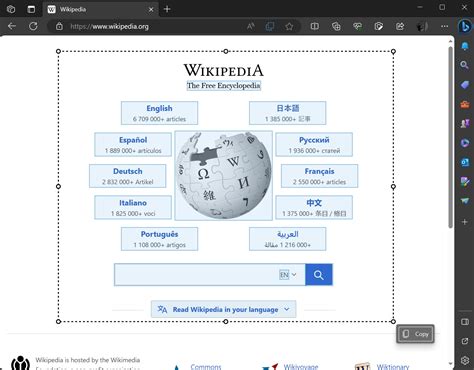Add a sidebar app with plus icon
This screenshot has height=370, width=474.
[465, 222]
